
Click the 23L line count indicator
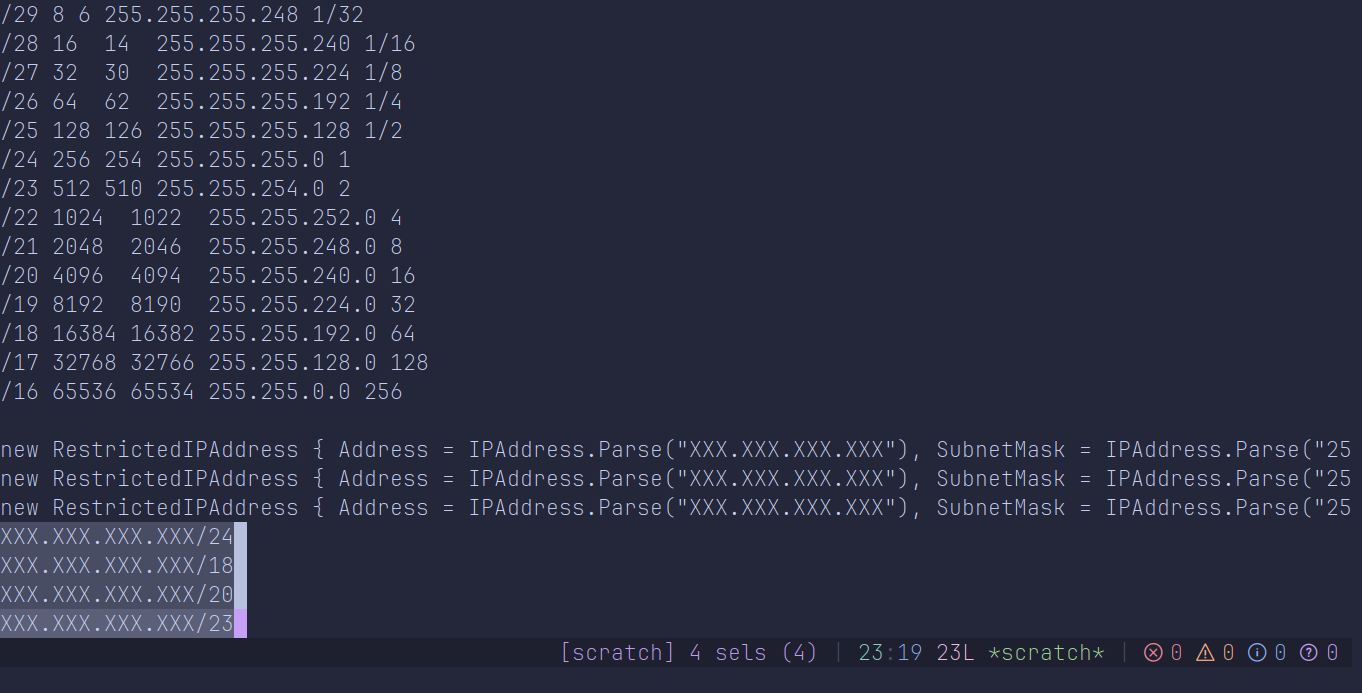click(955, 653)
